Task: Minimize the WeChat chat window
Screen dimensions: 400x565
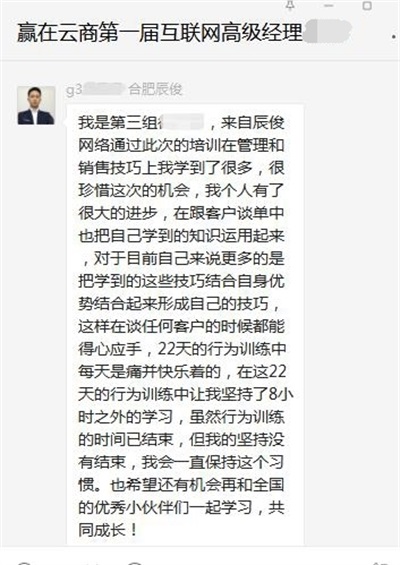Action: point(329,5)
